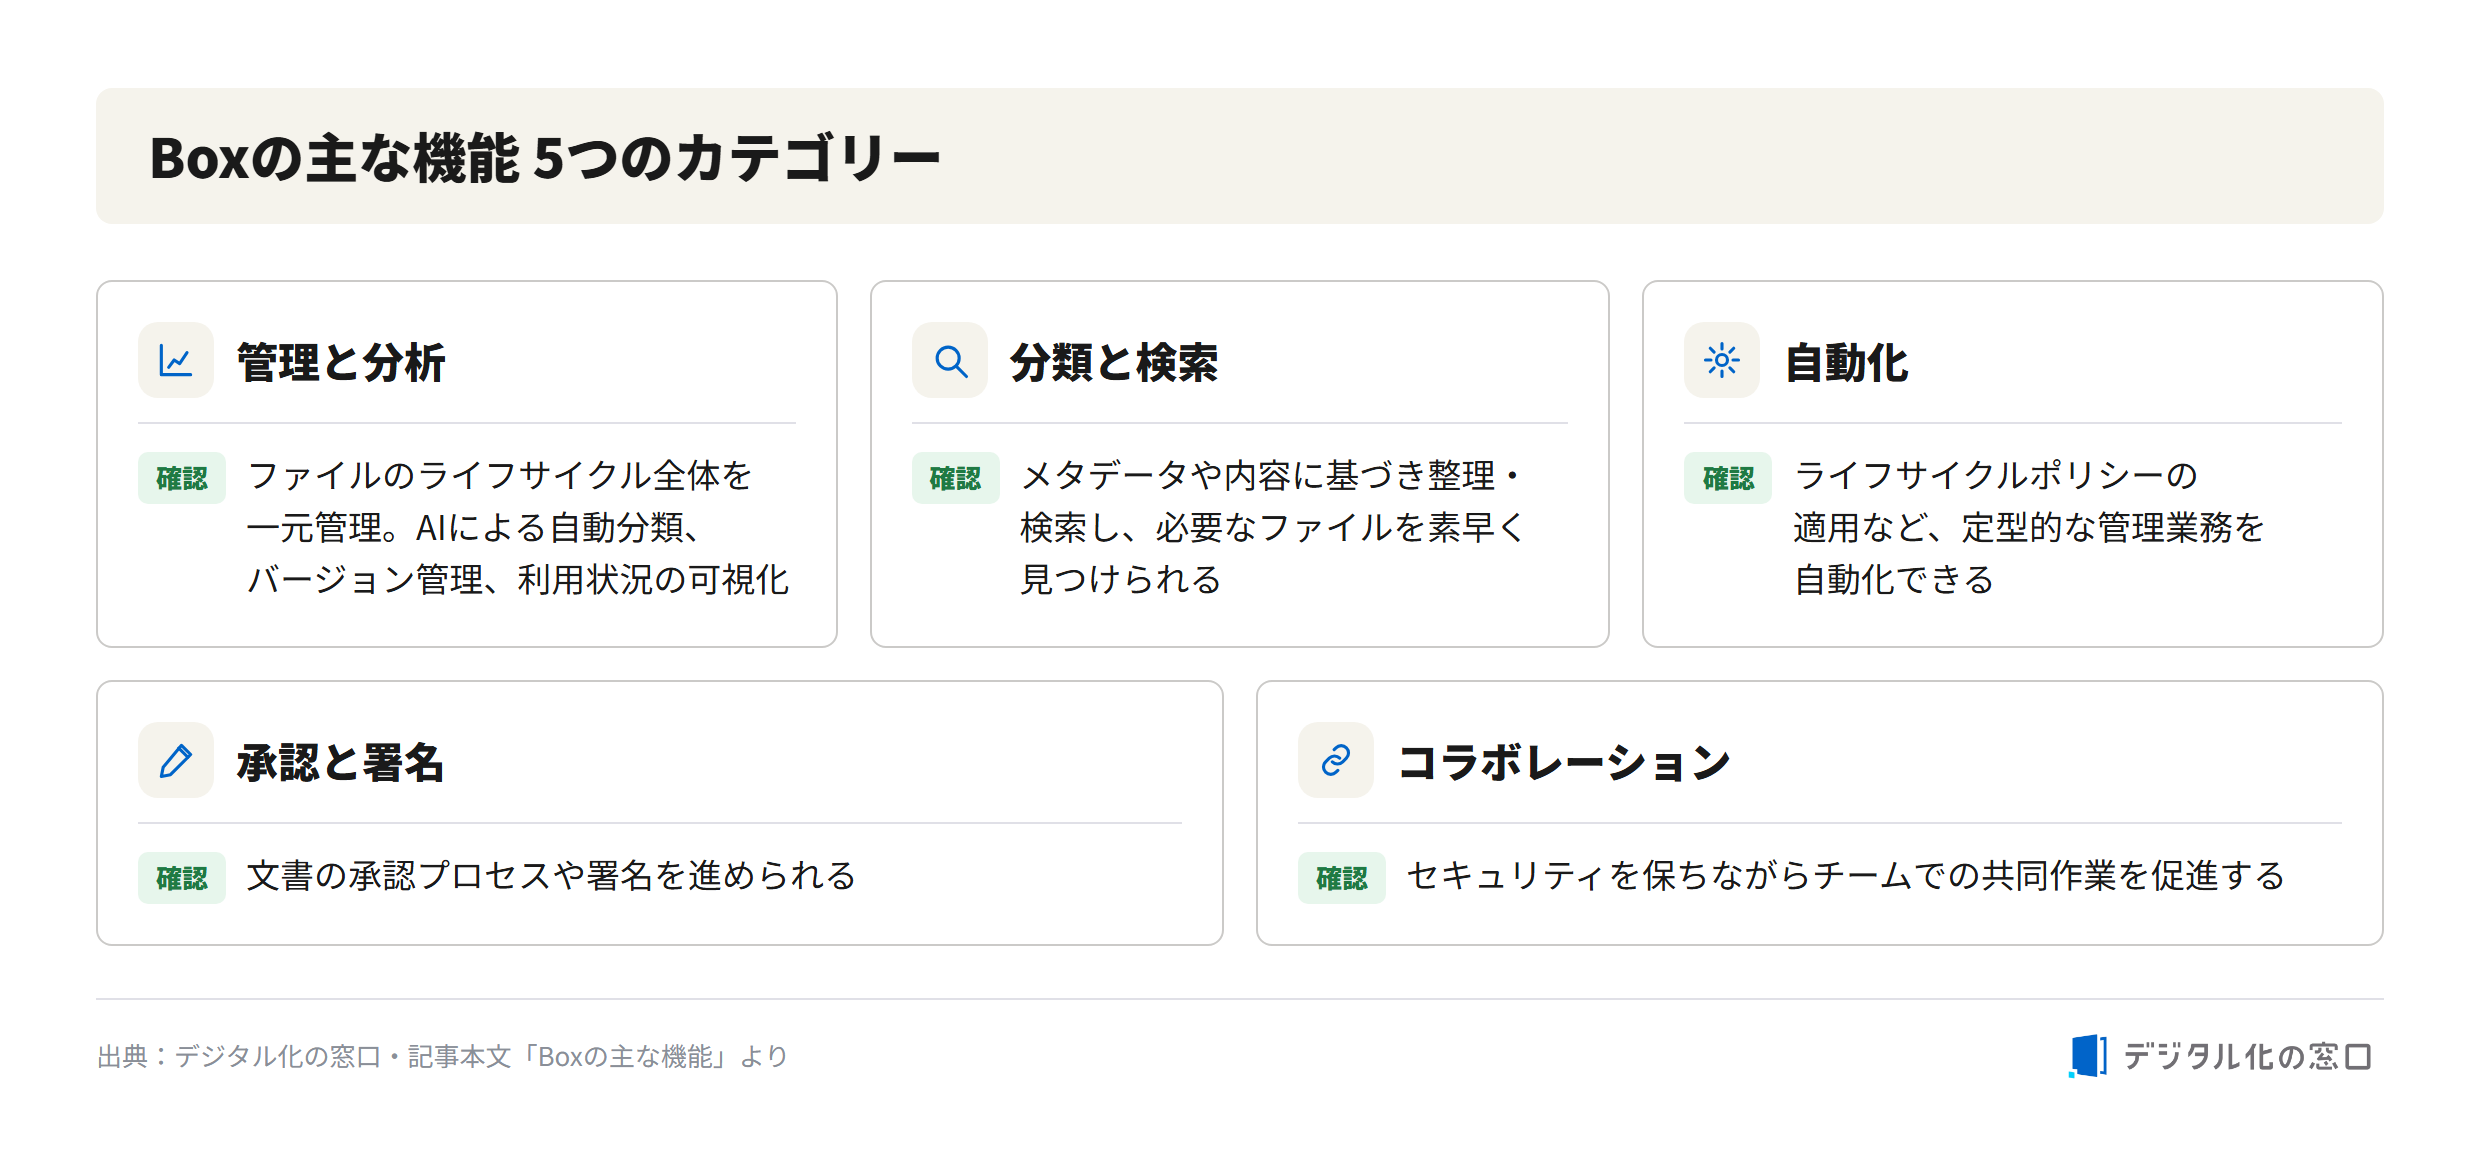Click the line chart icon beside 管理と分析

[x=176, y=360]
